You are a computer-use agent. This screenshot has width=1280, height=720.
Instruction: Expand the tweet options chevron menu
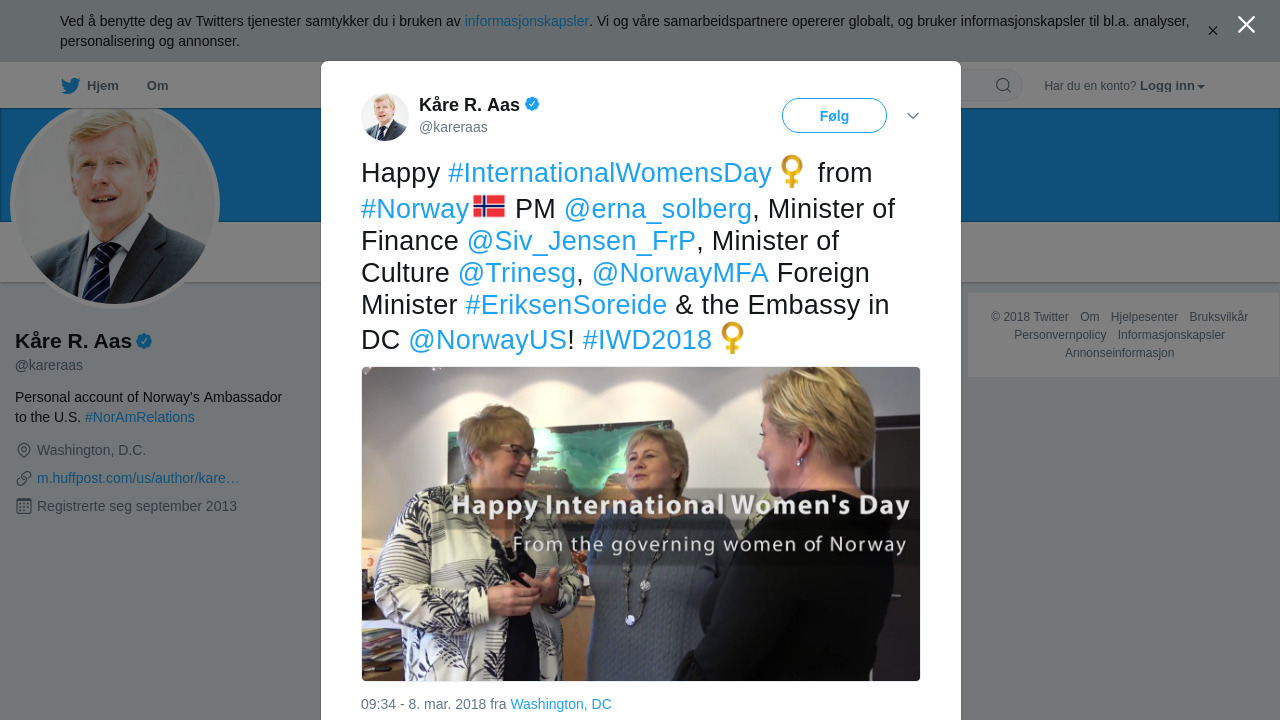point(913,116)
